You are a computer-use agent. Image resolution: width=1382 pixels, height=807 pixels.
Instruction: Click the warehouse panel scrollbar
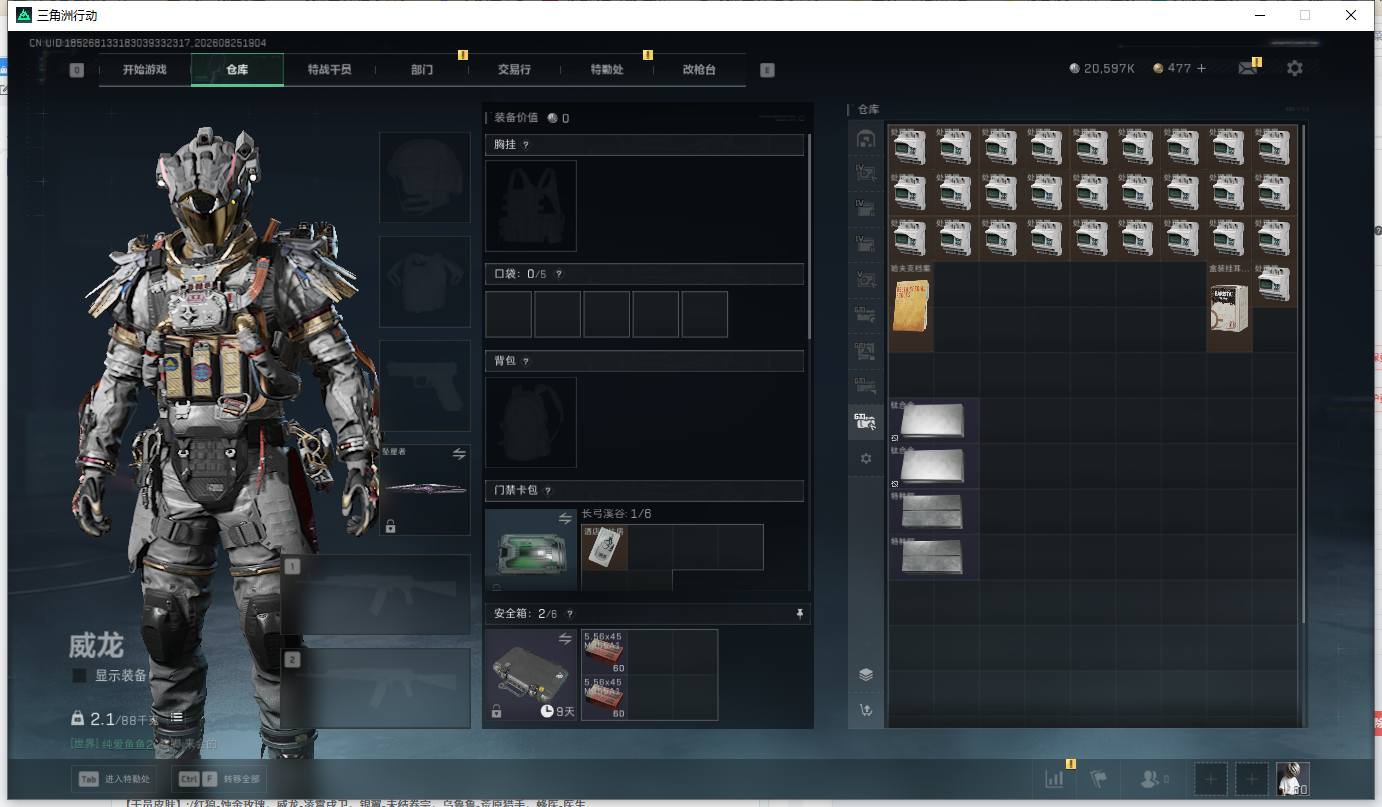point(1304,375)
